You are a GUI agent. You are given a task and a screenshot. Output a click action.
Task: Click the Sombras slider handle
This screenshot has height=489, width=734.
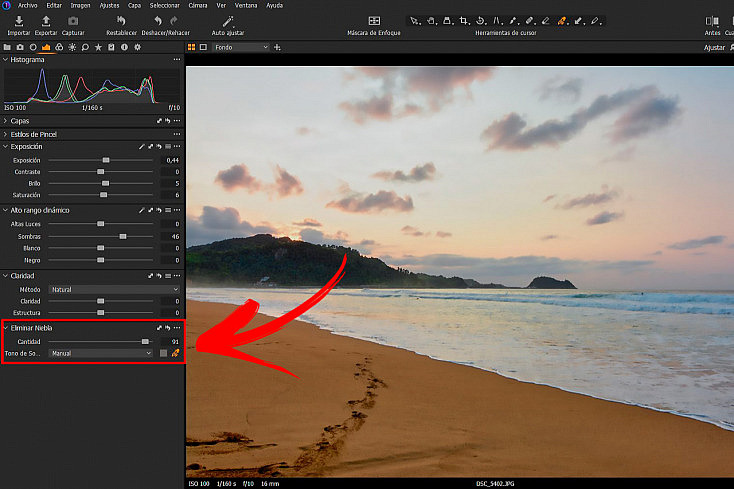click(x=123, y=237)
